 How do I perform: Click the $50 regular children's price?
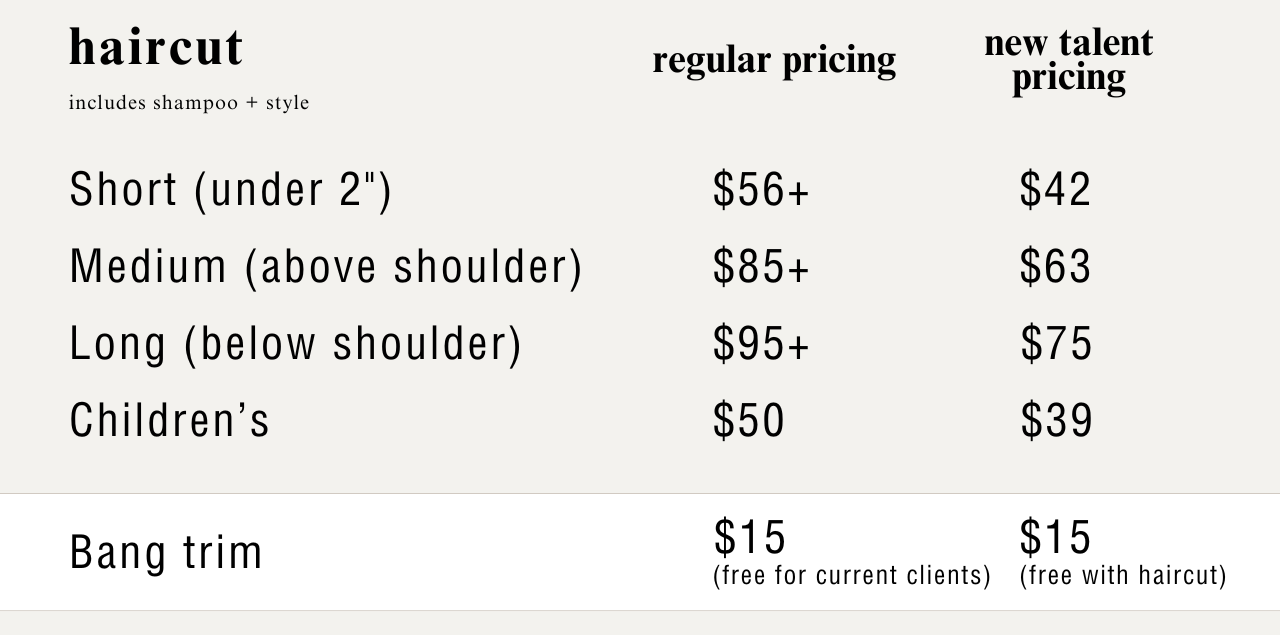(749, 420)
